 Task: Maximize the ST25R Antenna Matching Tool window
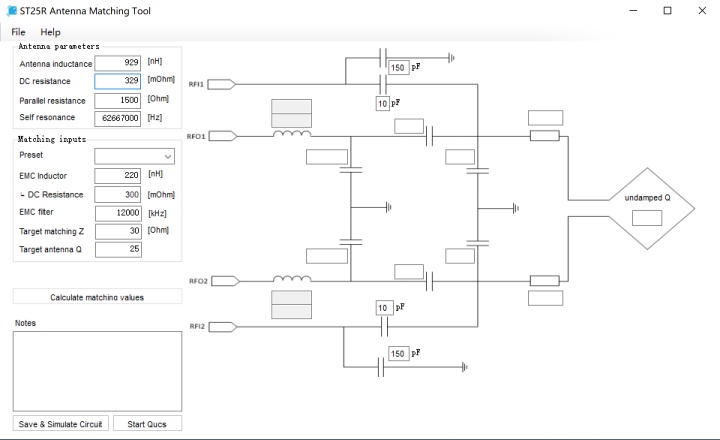tap(668, 11)
